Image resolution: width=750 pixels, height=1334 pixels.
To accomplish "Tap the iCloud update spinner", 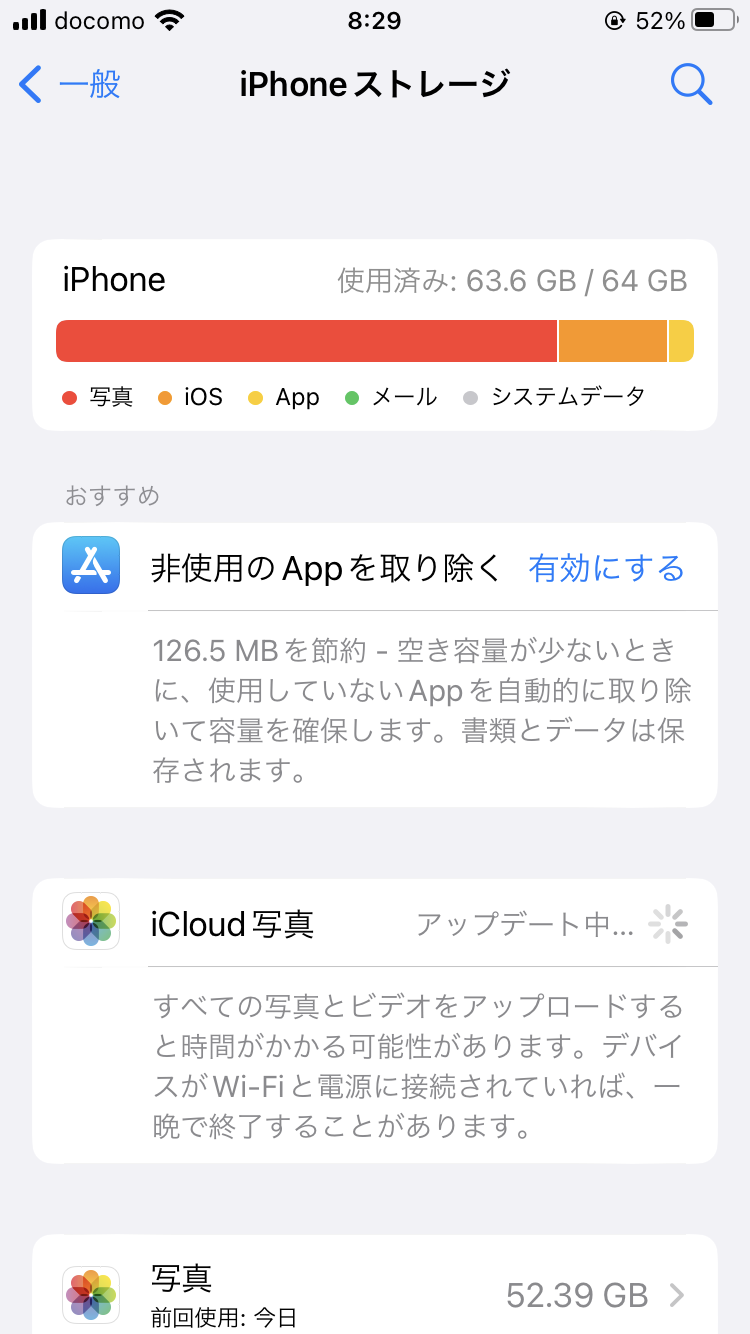I will coord(668,925).
